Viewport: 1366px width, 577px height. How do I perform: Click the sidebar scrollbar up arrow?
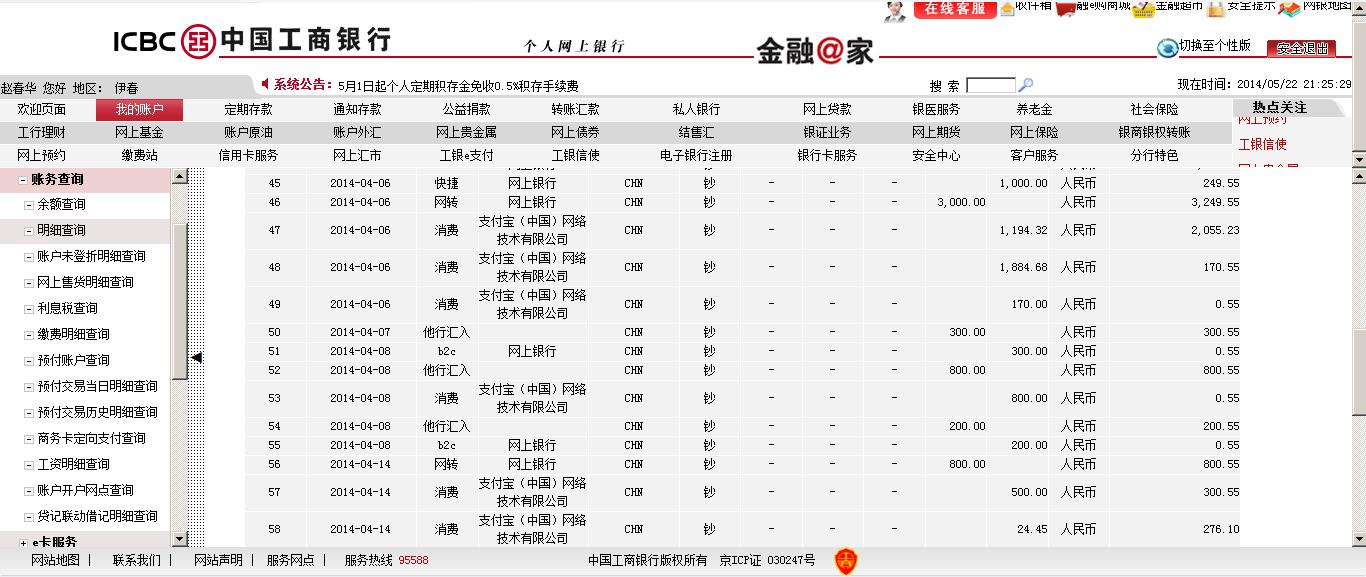180,176
